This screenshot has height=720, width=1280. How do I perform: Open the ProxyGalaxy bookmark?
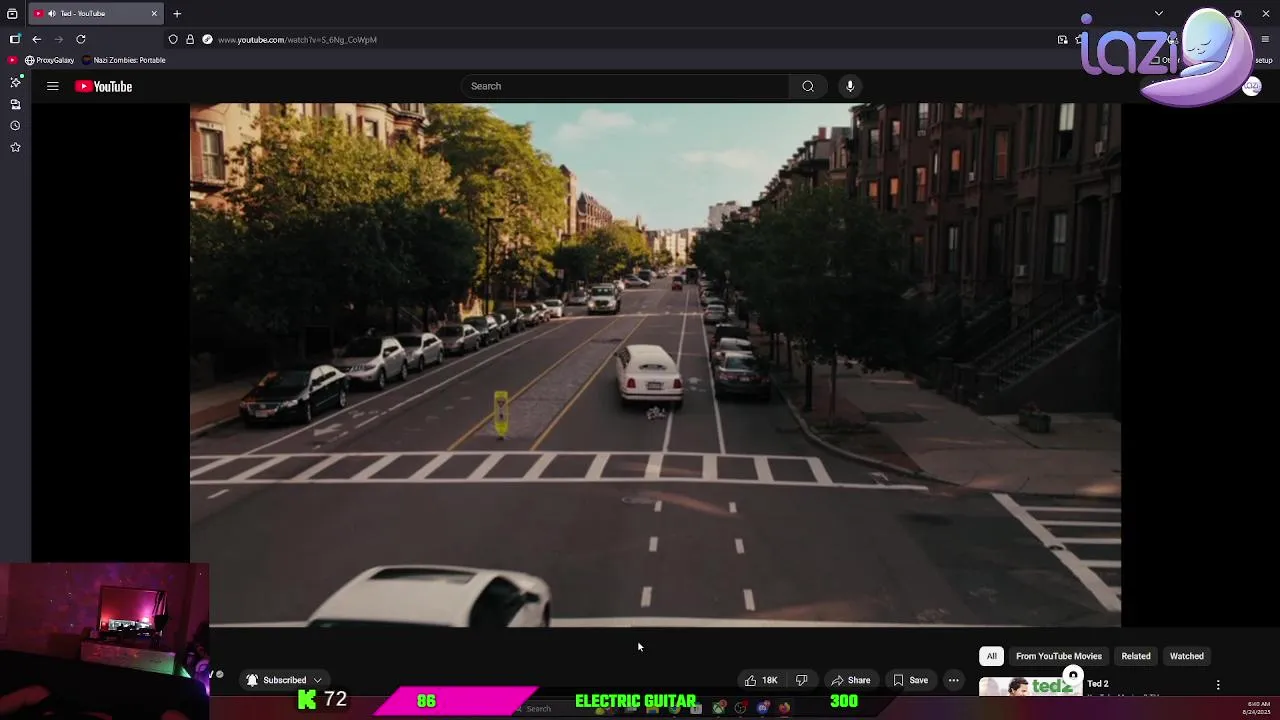(49, 60)
